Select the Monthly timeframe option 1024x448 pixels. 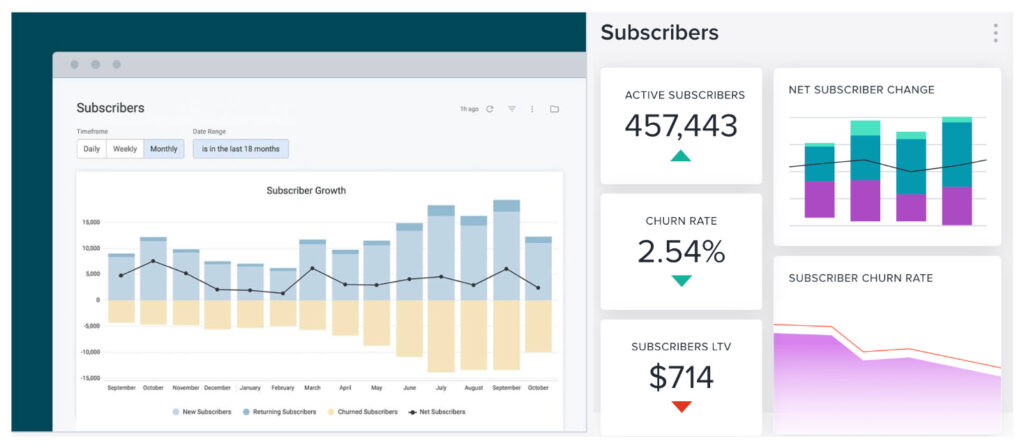tap(163, 149)
